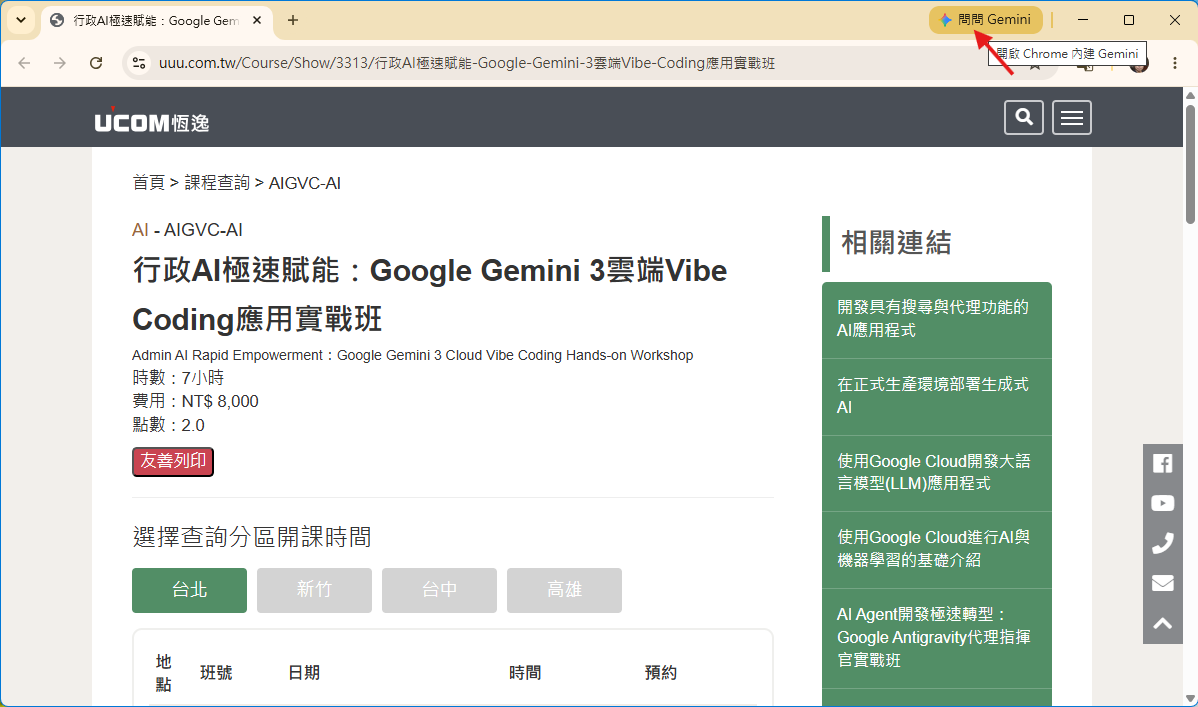Open 使用Google Cloud進行AI與機器學習 link
The width and height of the screenshot is (1198, 707).
click(937, 549)
